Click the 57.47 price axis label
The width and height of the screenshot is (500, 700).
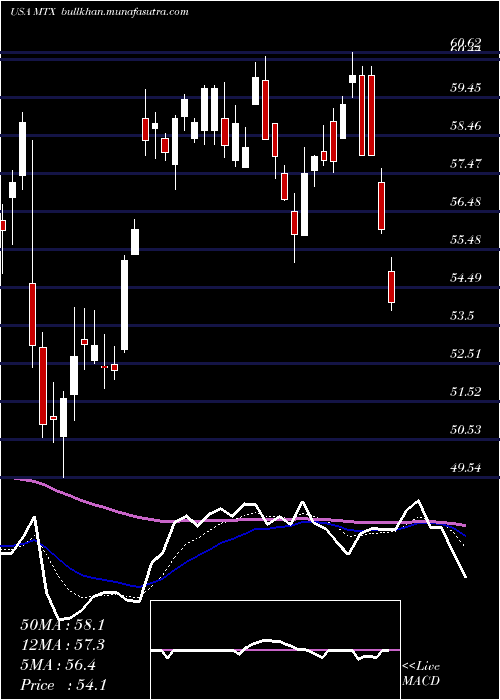tap(466, 164)
